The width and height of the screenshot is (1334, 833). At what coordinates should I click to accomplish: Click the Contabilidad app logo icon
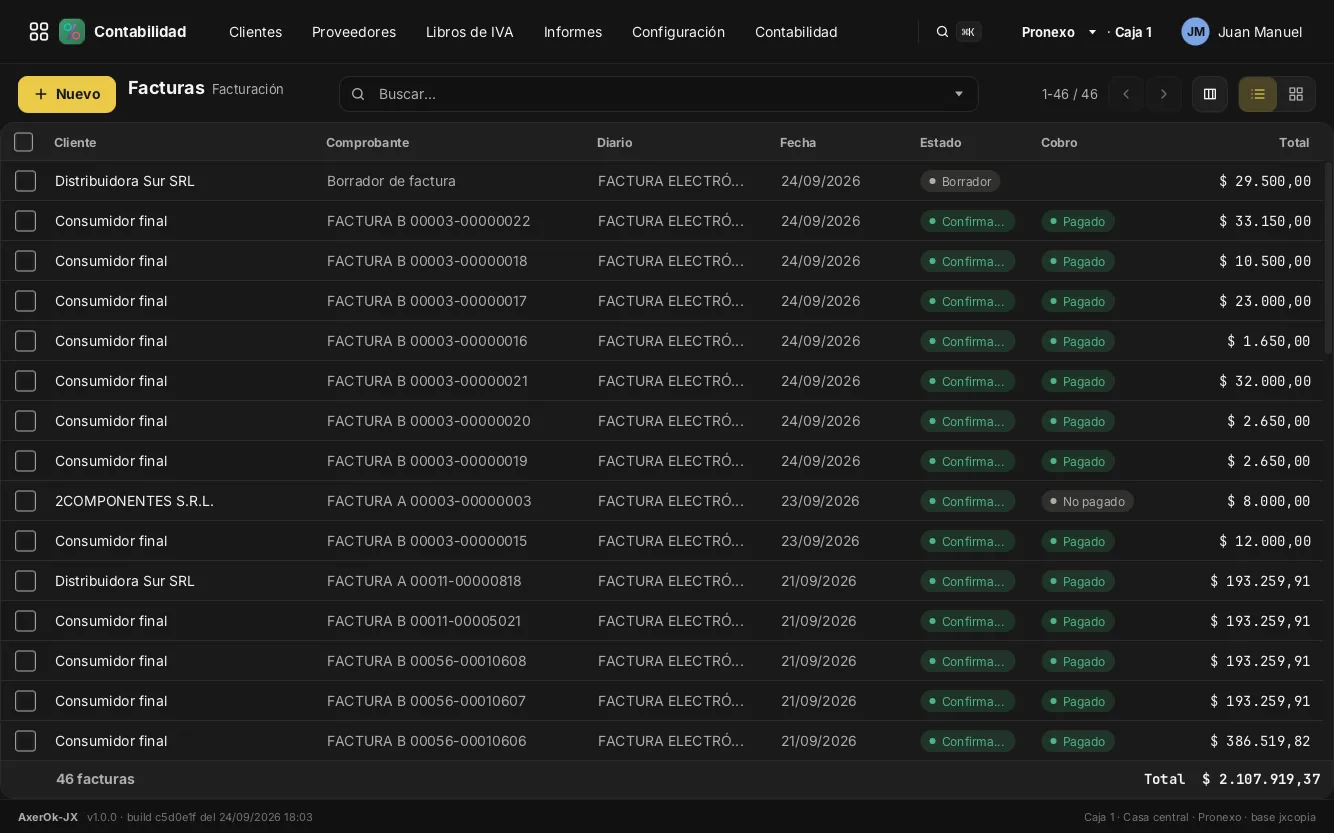72,32
